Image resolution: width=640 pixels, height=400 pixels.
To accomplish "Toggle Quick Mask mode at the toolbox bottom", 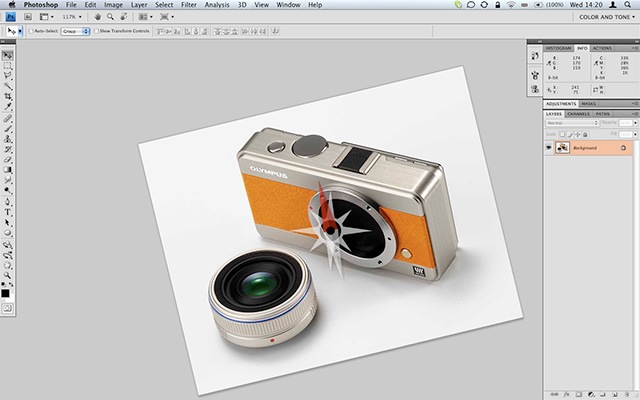I will point(8,309).
